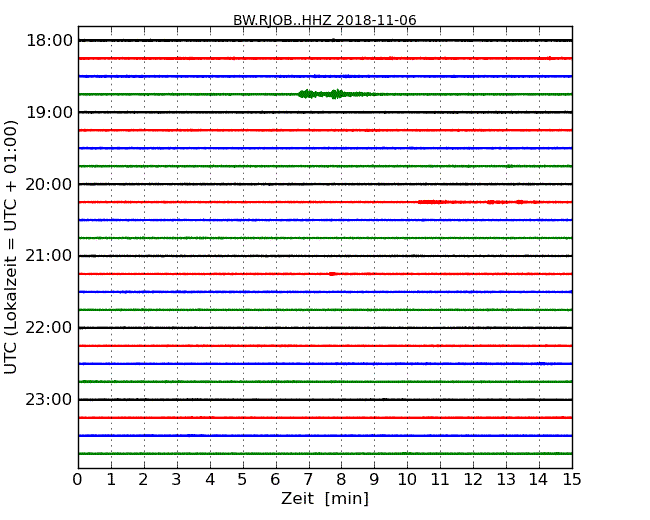Click the x-axis tick label 2

click(143, 479)
